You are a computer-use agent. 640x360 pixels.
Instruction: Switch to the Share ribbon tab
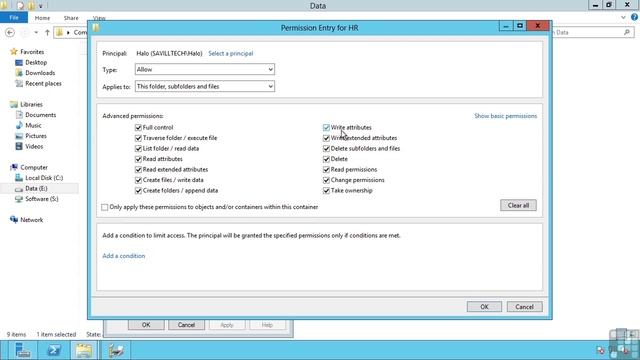tap(71, 18)
